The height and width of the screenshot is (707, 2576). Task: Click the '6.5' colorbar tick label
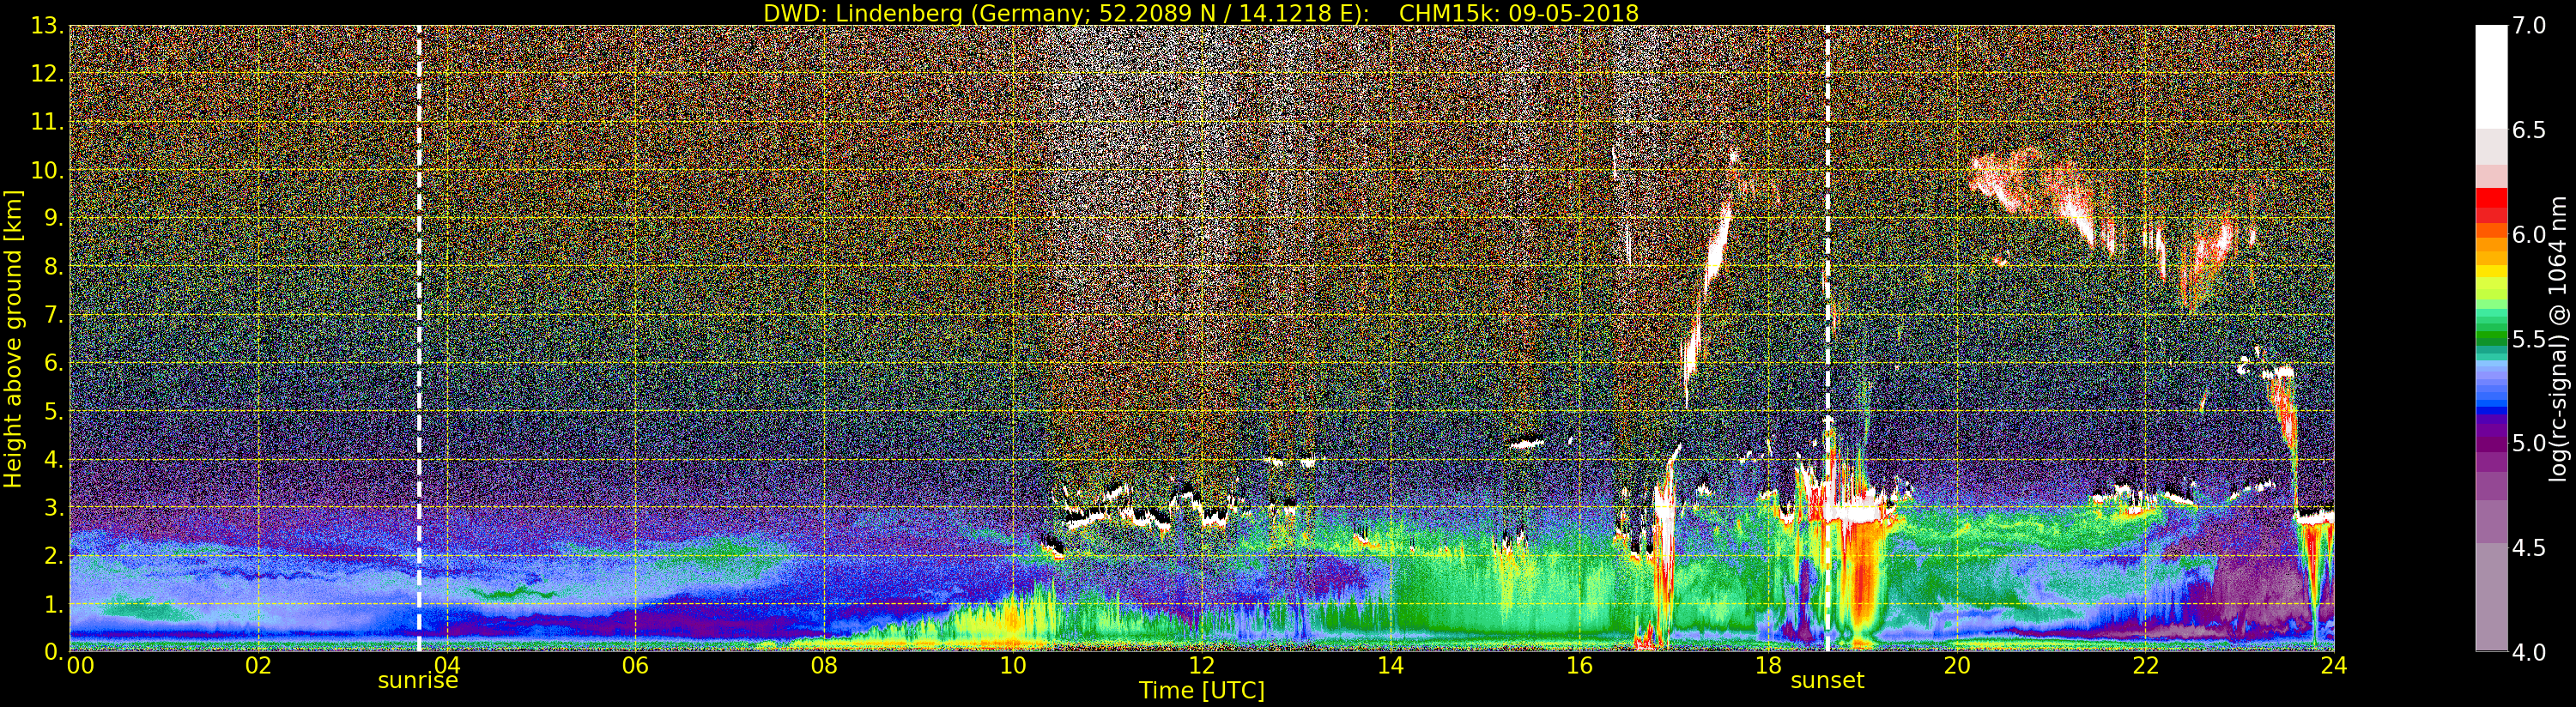pos(2529,130)
